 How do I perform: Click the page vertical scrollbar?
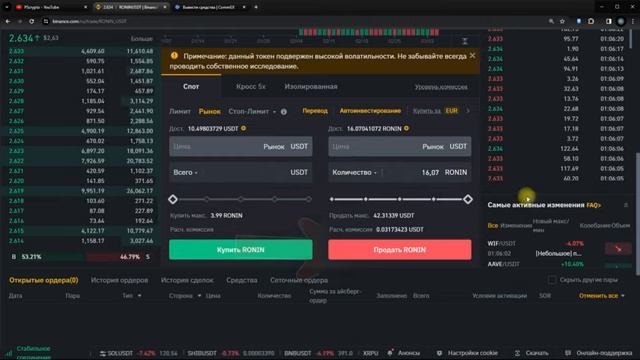(x=637, y=213)
